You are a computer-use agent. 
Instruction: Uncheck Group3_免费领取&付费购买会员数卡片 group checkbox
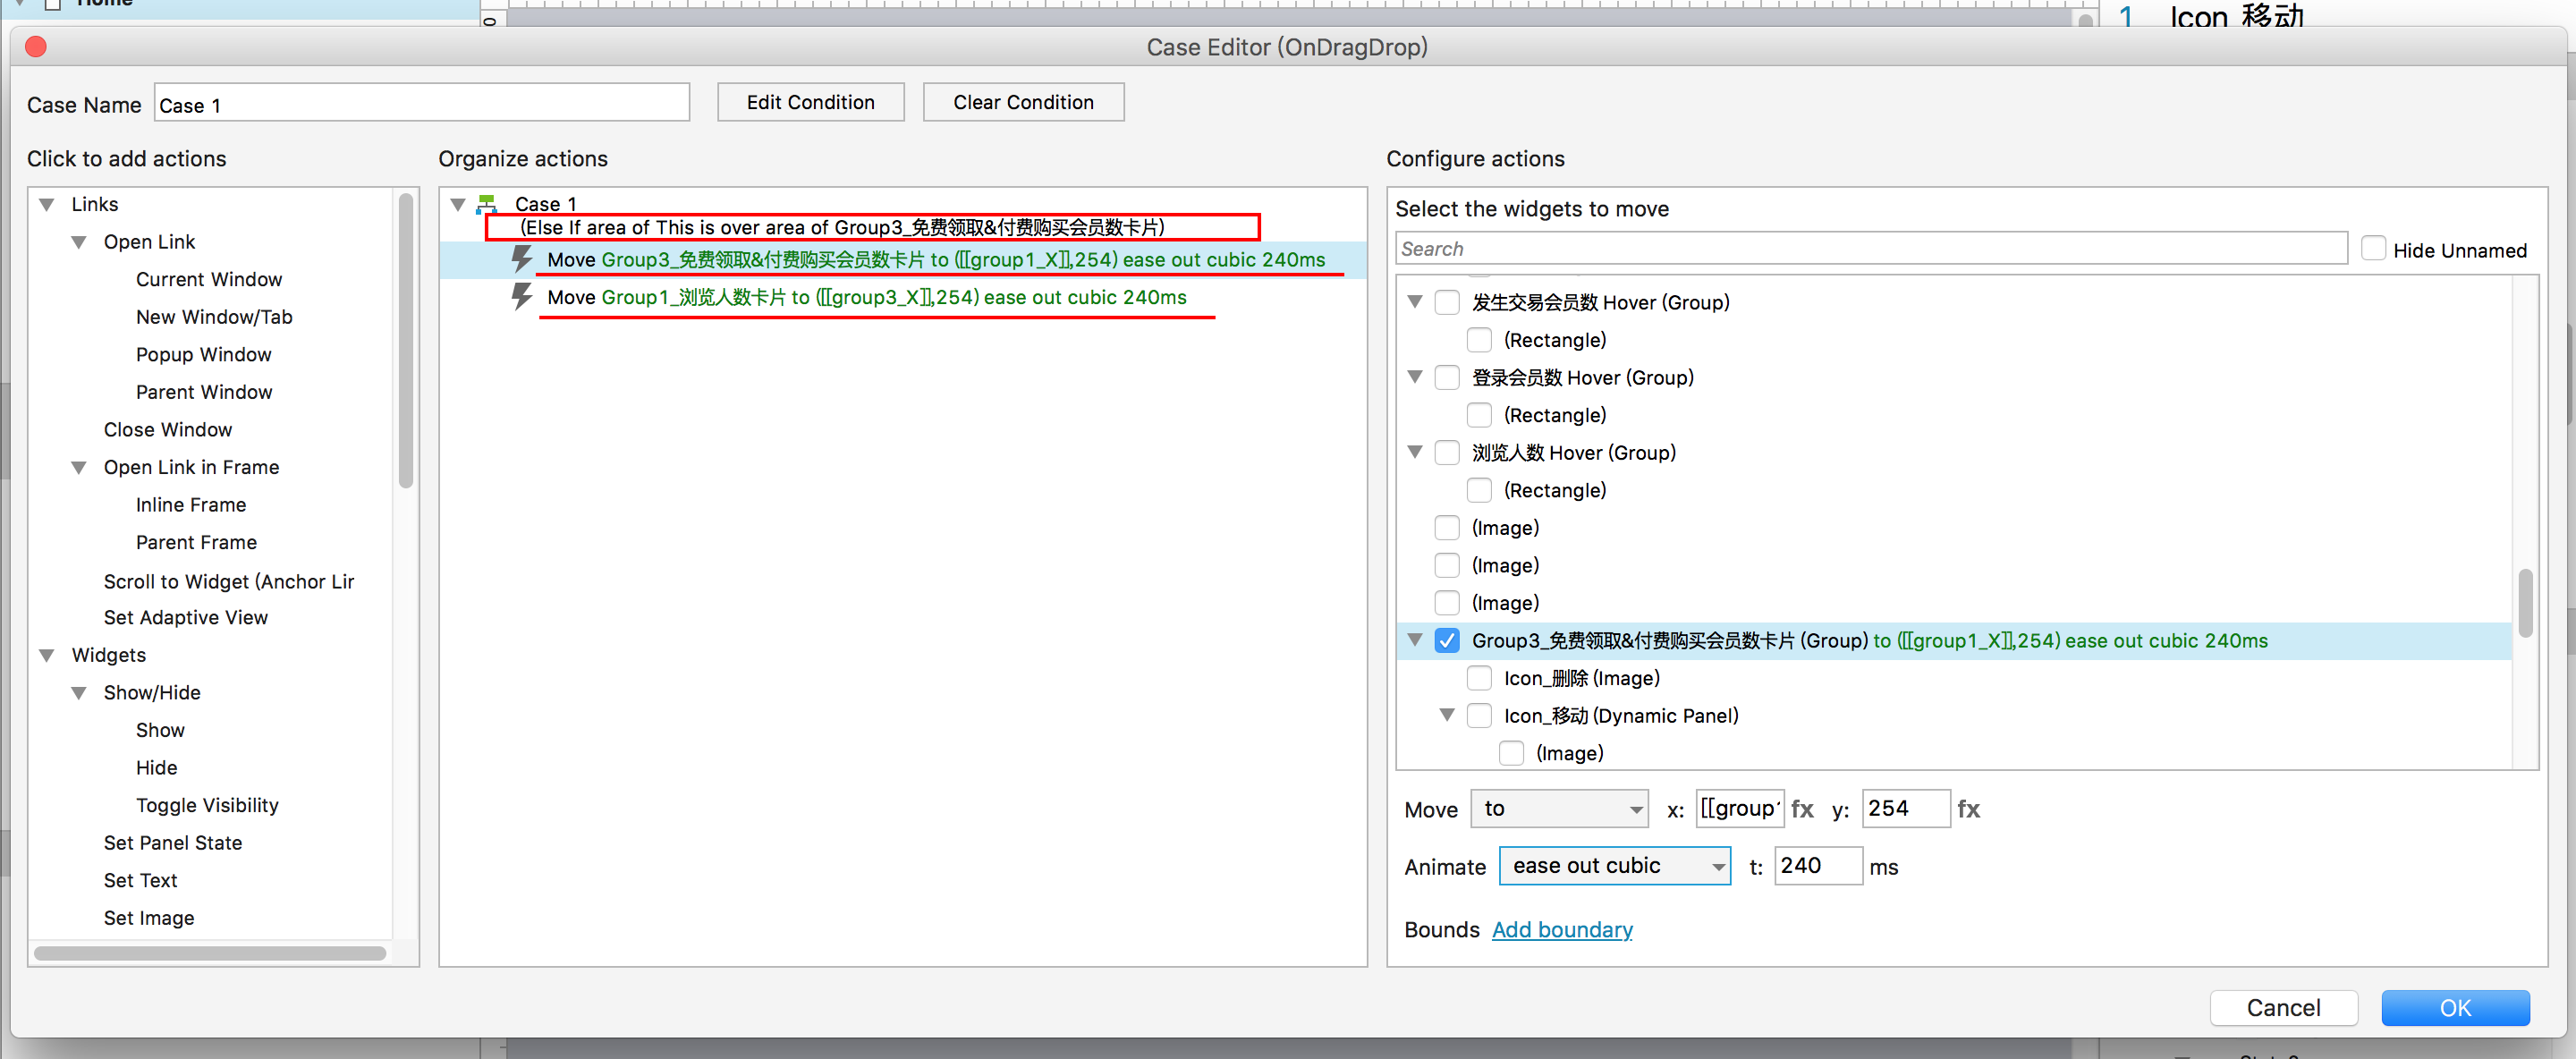1446,641
